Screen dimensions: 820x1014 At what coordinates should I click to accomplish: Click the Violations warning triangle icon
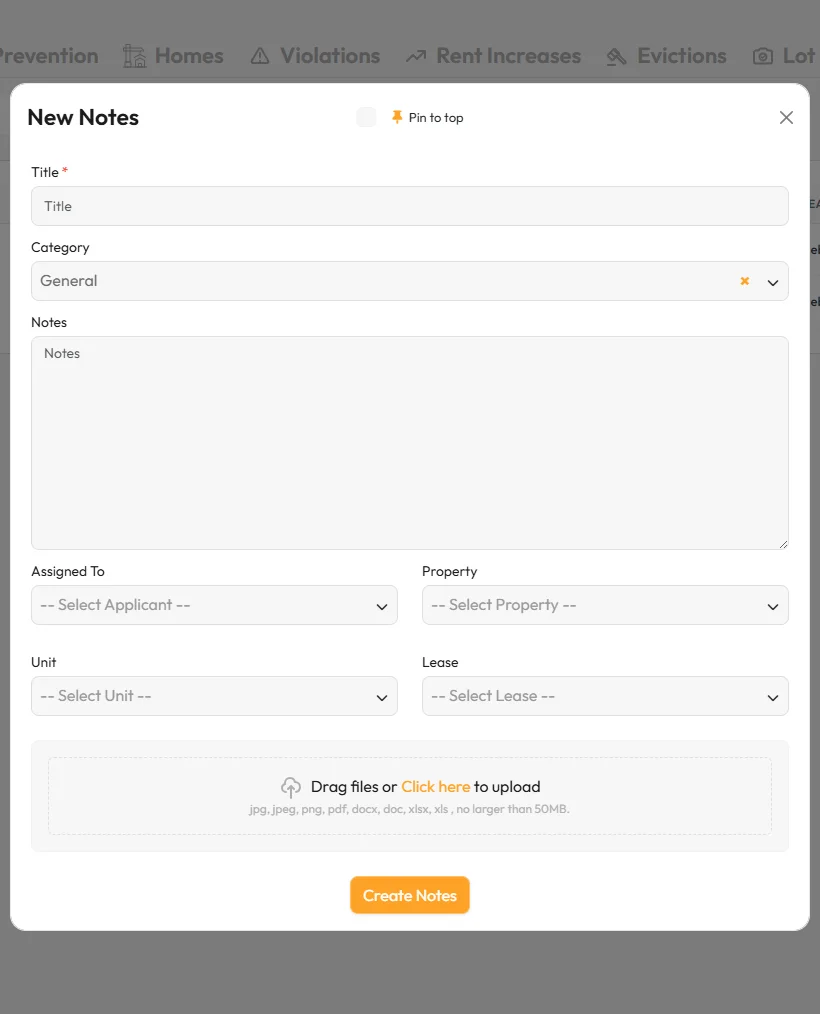(x=260, y=56)
